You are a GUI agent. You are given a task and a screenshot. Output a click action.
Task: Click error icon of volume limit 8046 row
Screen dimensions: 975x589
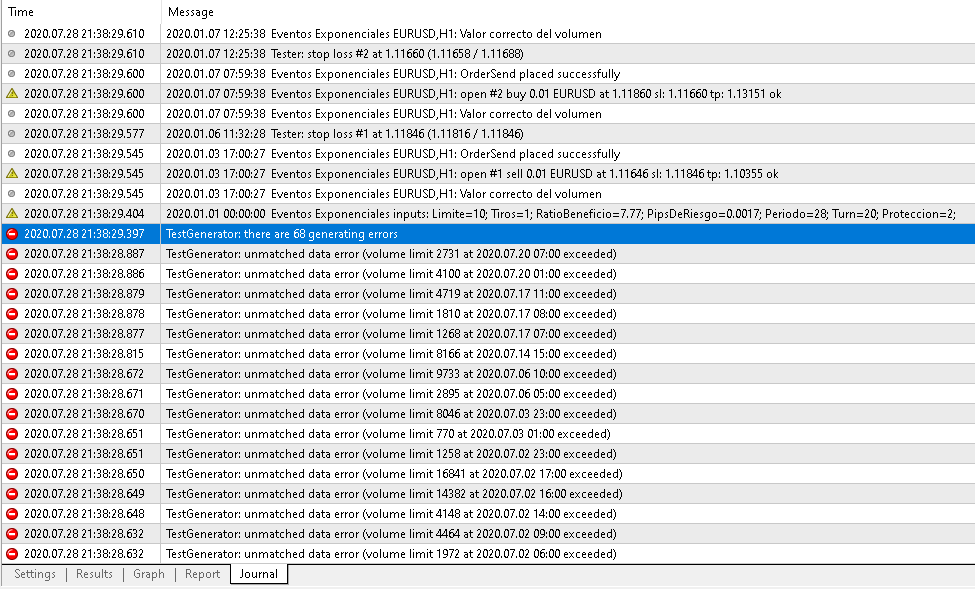pyautogui.click(x=12, y=414)
